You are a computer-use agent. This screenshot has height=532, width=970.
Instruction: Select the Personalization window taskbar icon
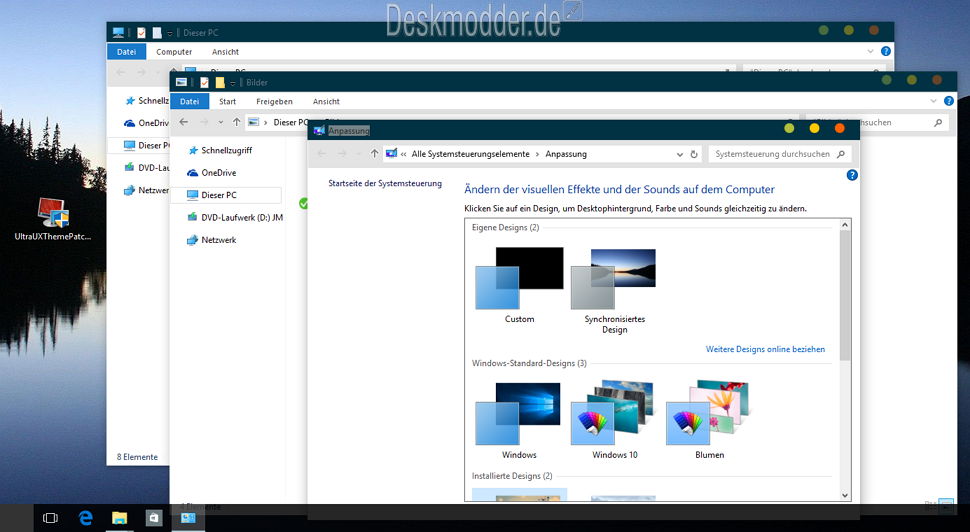tap(188, 518)
